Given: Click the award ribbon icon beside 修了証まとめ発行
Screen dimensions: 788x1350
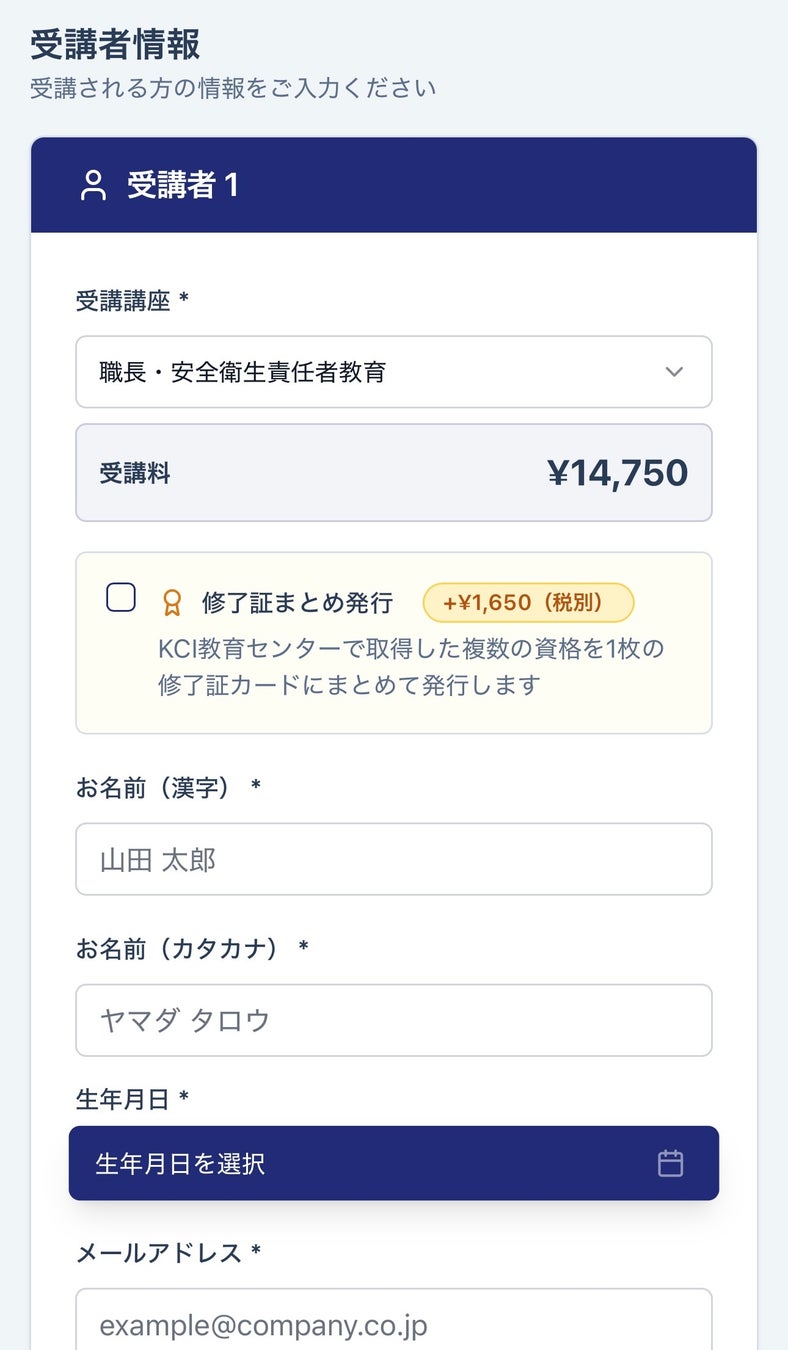Looking at the screenshot, I should coord(172,603).
